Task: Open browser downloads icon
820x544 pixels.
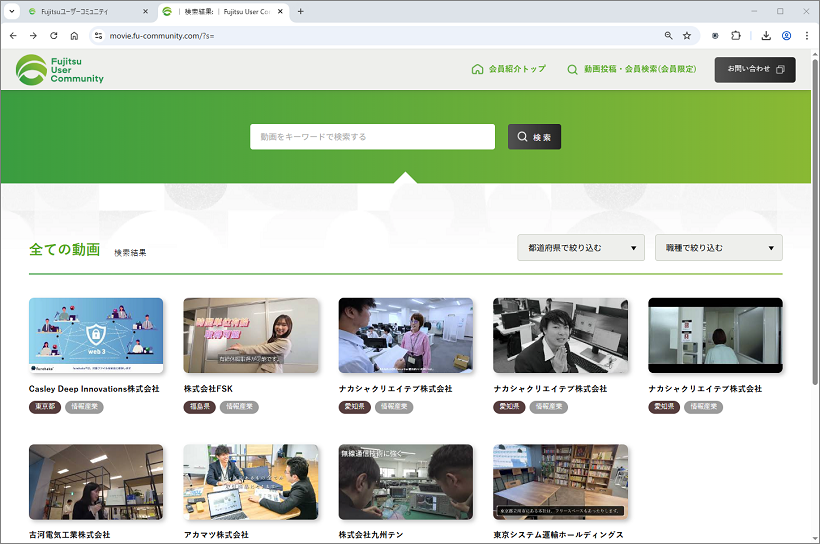Action: (766, 36)
